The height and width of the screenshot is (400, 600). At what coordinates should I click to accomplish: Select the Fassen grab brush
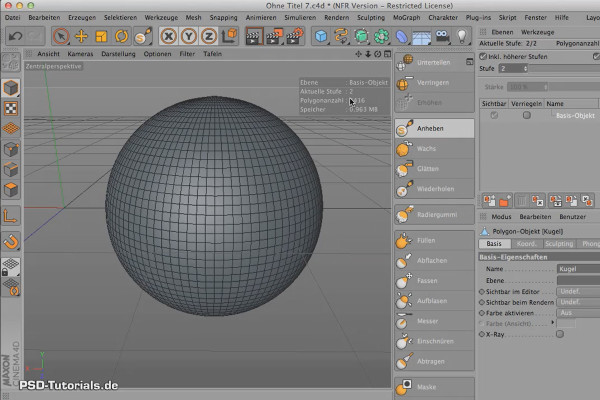click(x=434, y=281)
